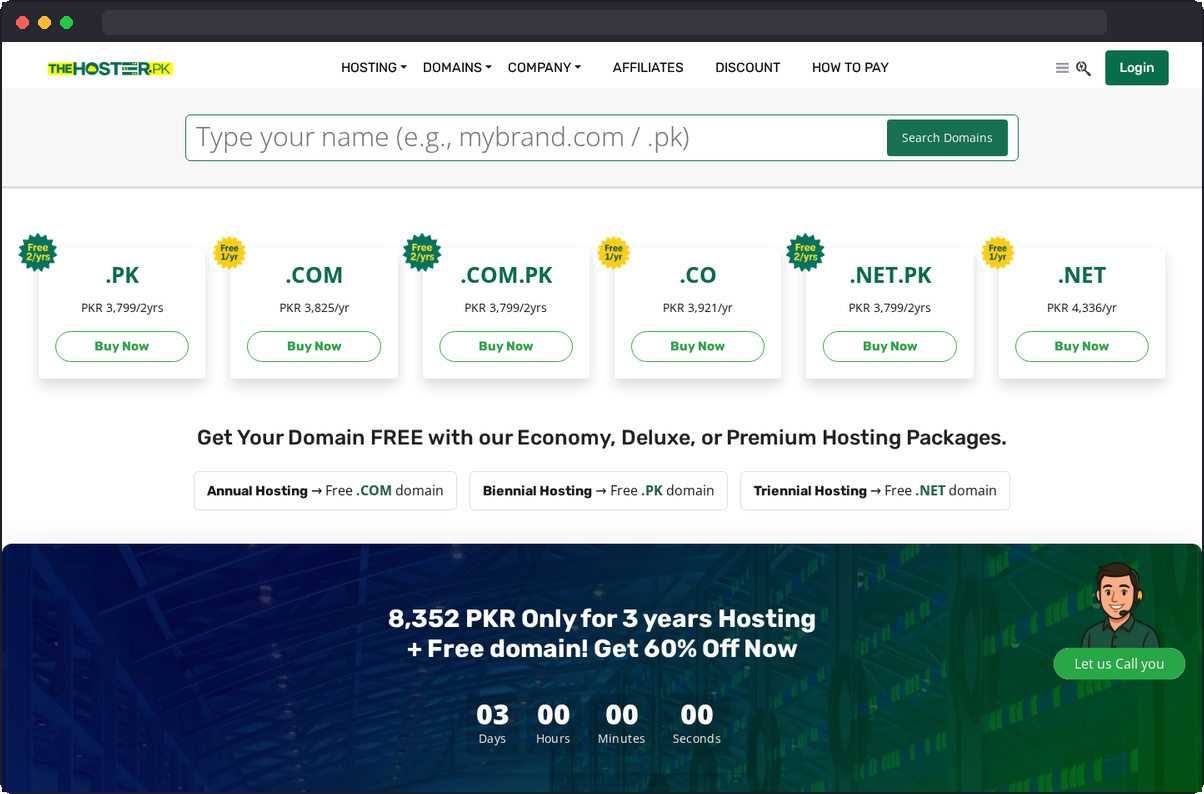
Task: Open the hamburger menu icon
Action: (x=1062, y=67)
